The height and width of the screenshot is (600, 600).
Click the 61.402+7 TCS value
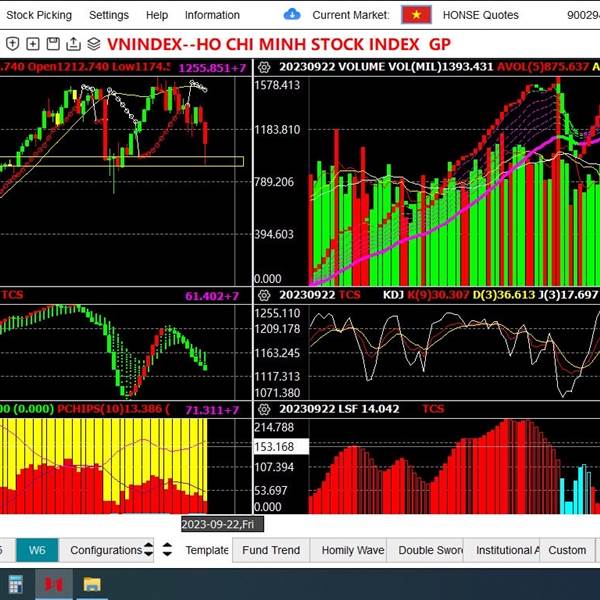click(212, 296)
